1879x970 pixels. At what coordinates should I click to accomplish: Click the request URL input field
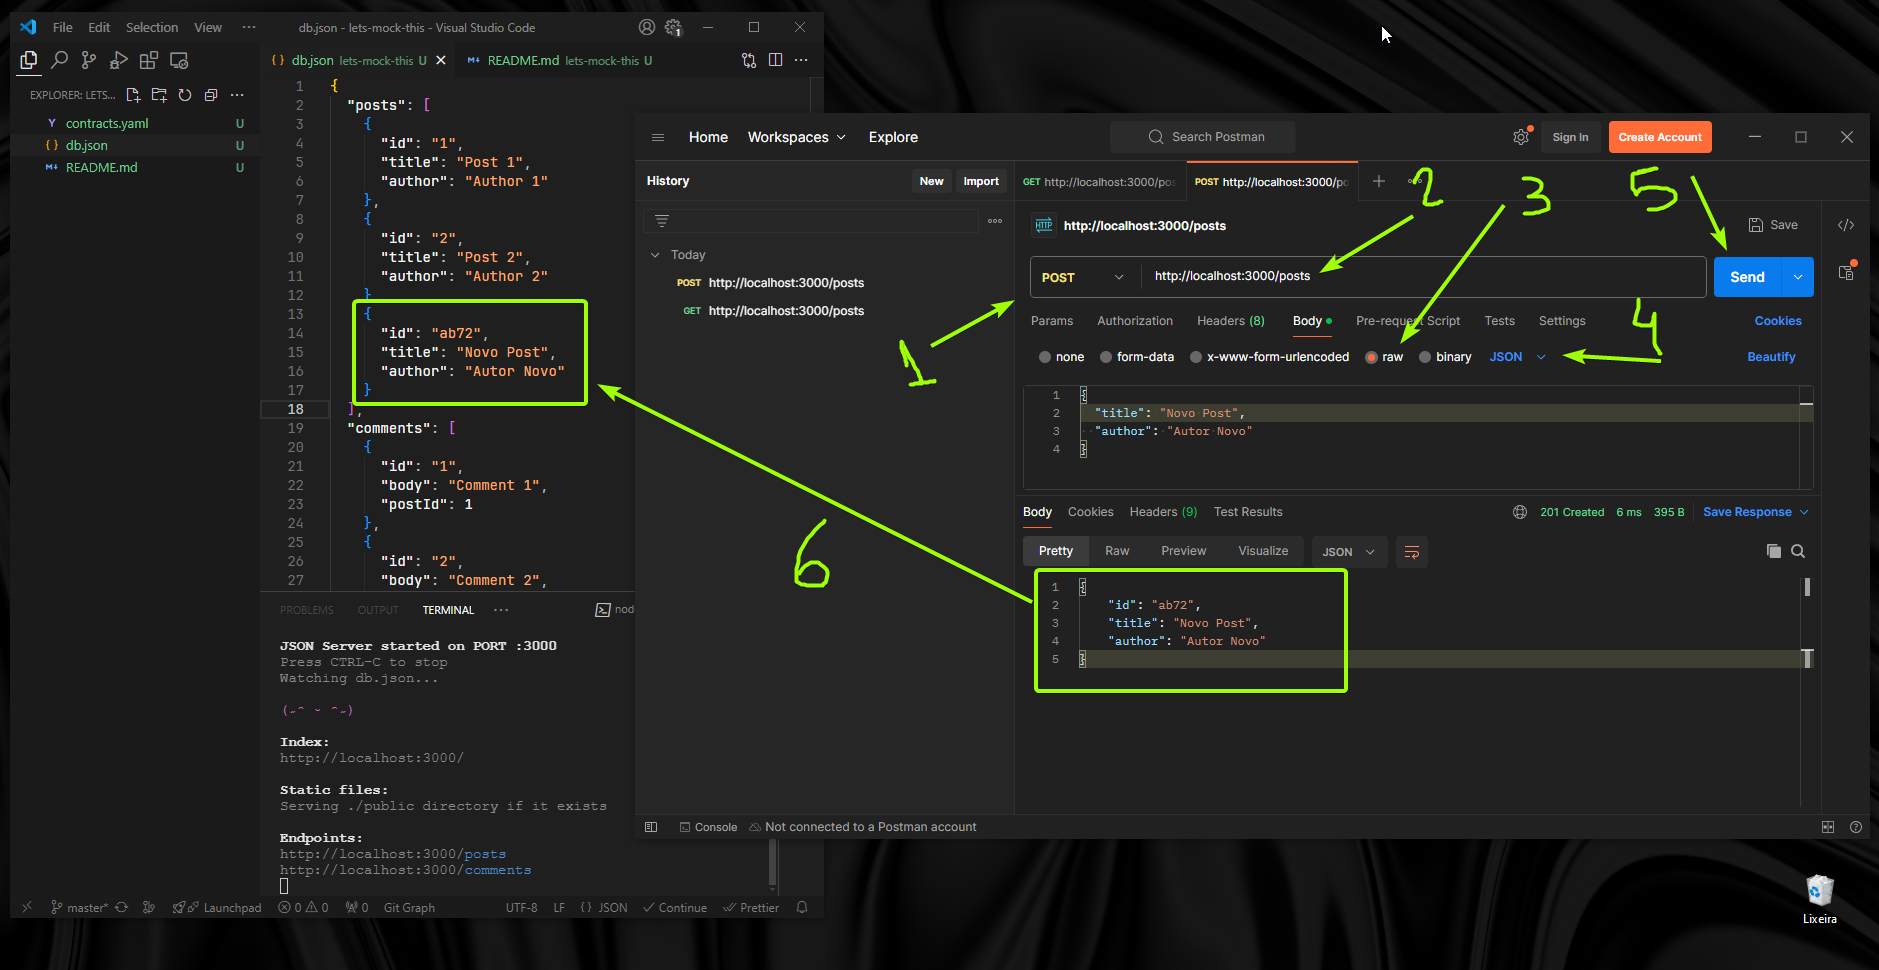click(x=1424, y=277)
